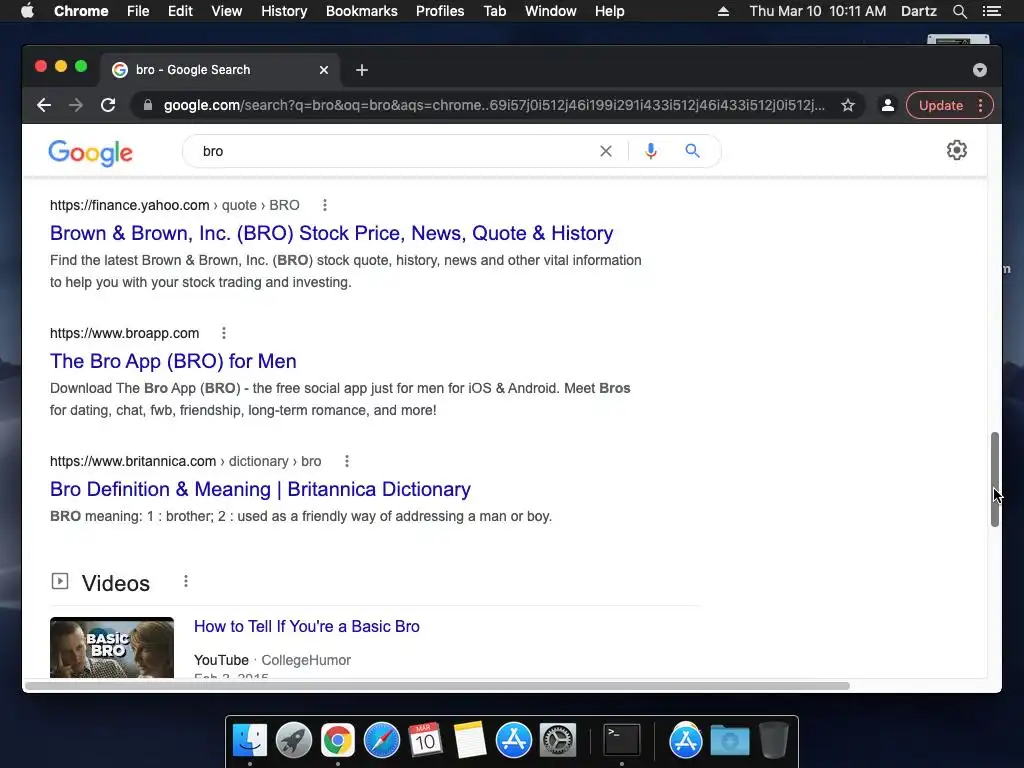Bookmark this page with star icon
This screenshot has width=1024, height=768.
pos(848,105)
